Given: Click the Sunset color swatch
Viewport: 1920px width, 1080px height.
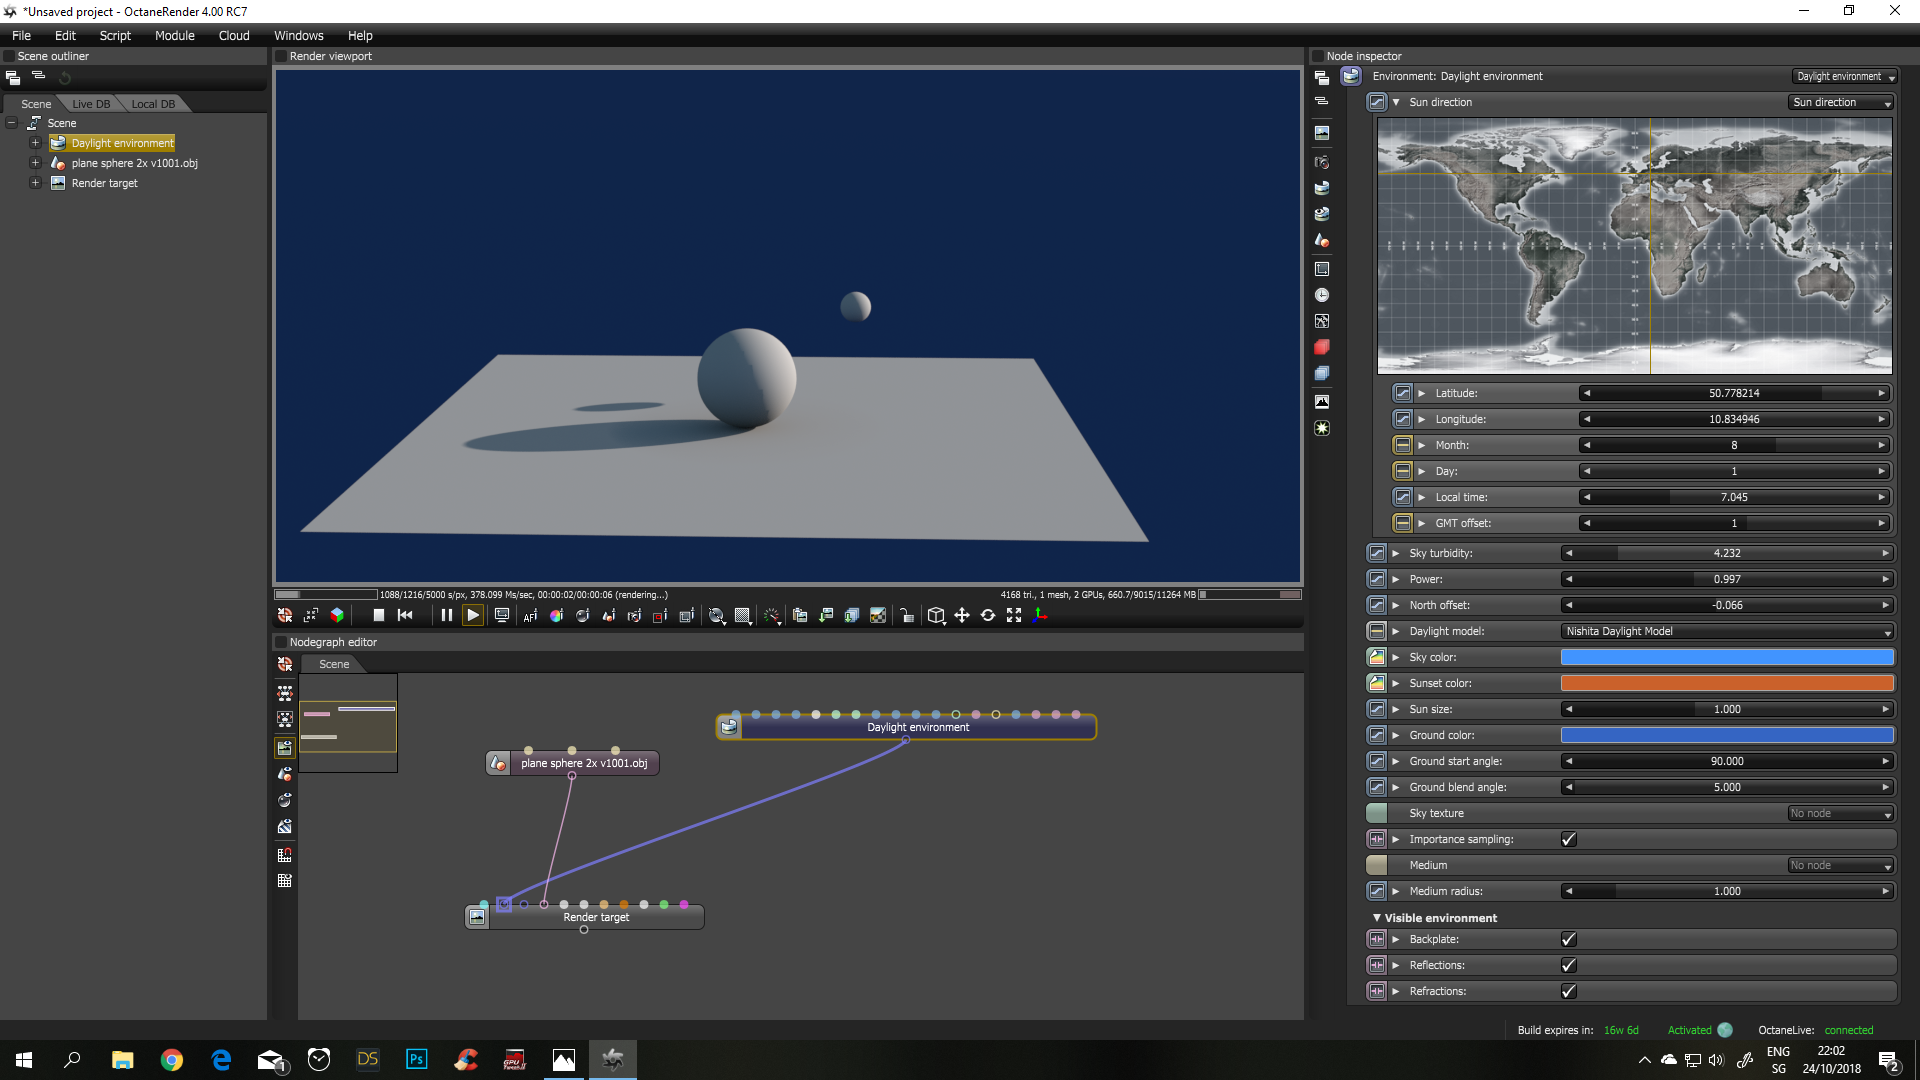Looking at the screenshot, I should point(1727,684).
